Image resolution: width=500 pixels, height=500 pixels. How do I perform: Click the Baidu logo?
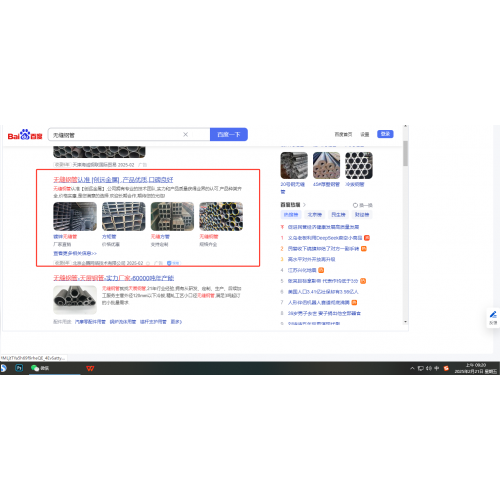25,135
